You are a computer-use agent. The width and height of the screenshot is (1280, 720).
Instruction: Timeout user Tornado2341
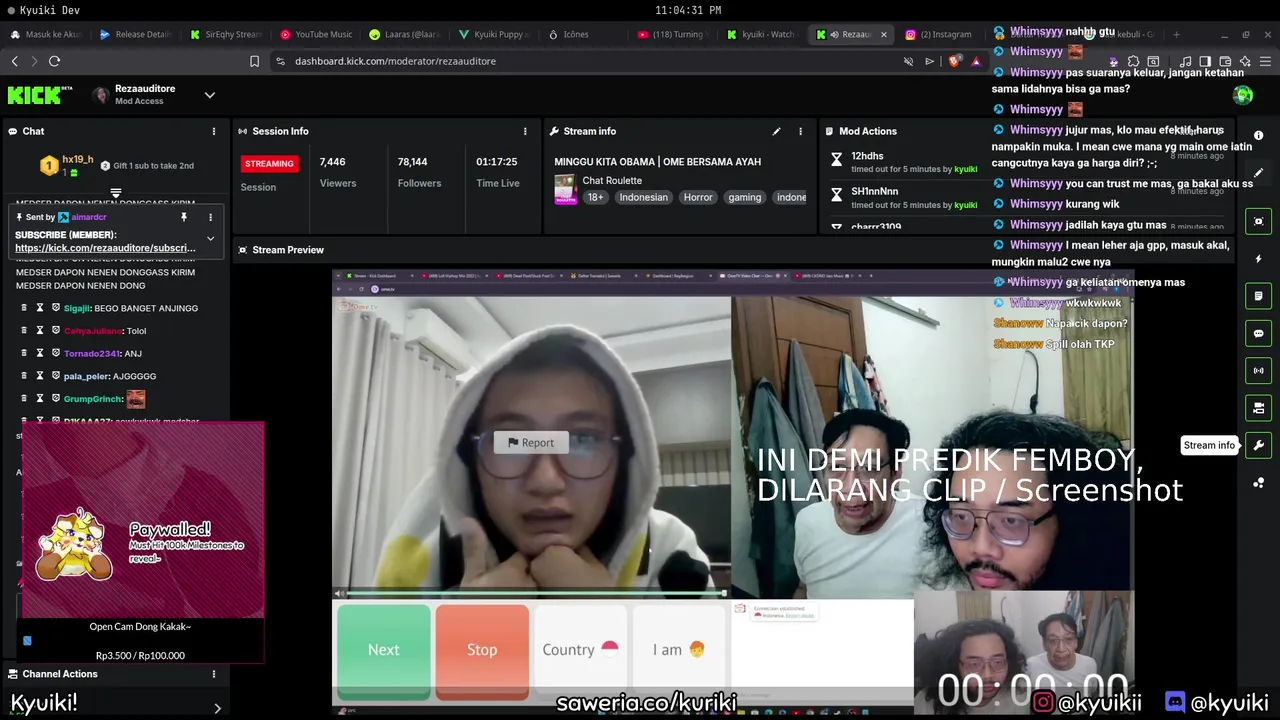click(x=40, y=353)
